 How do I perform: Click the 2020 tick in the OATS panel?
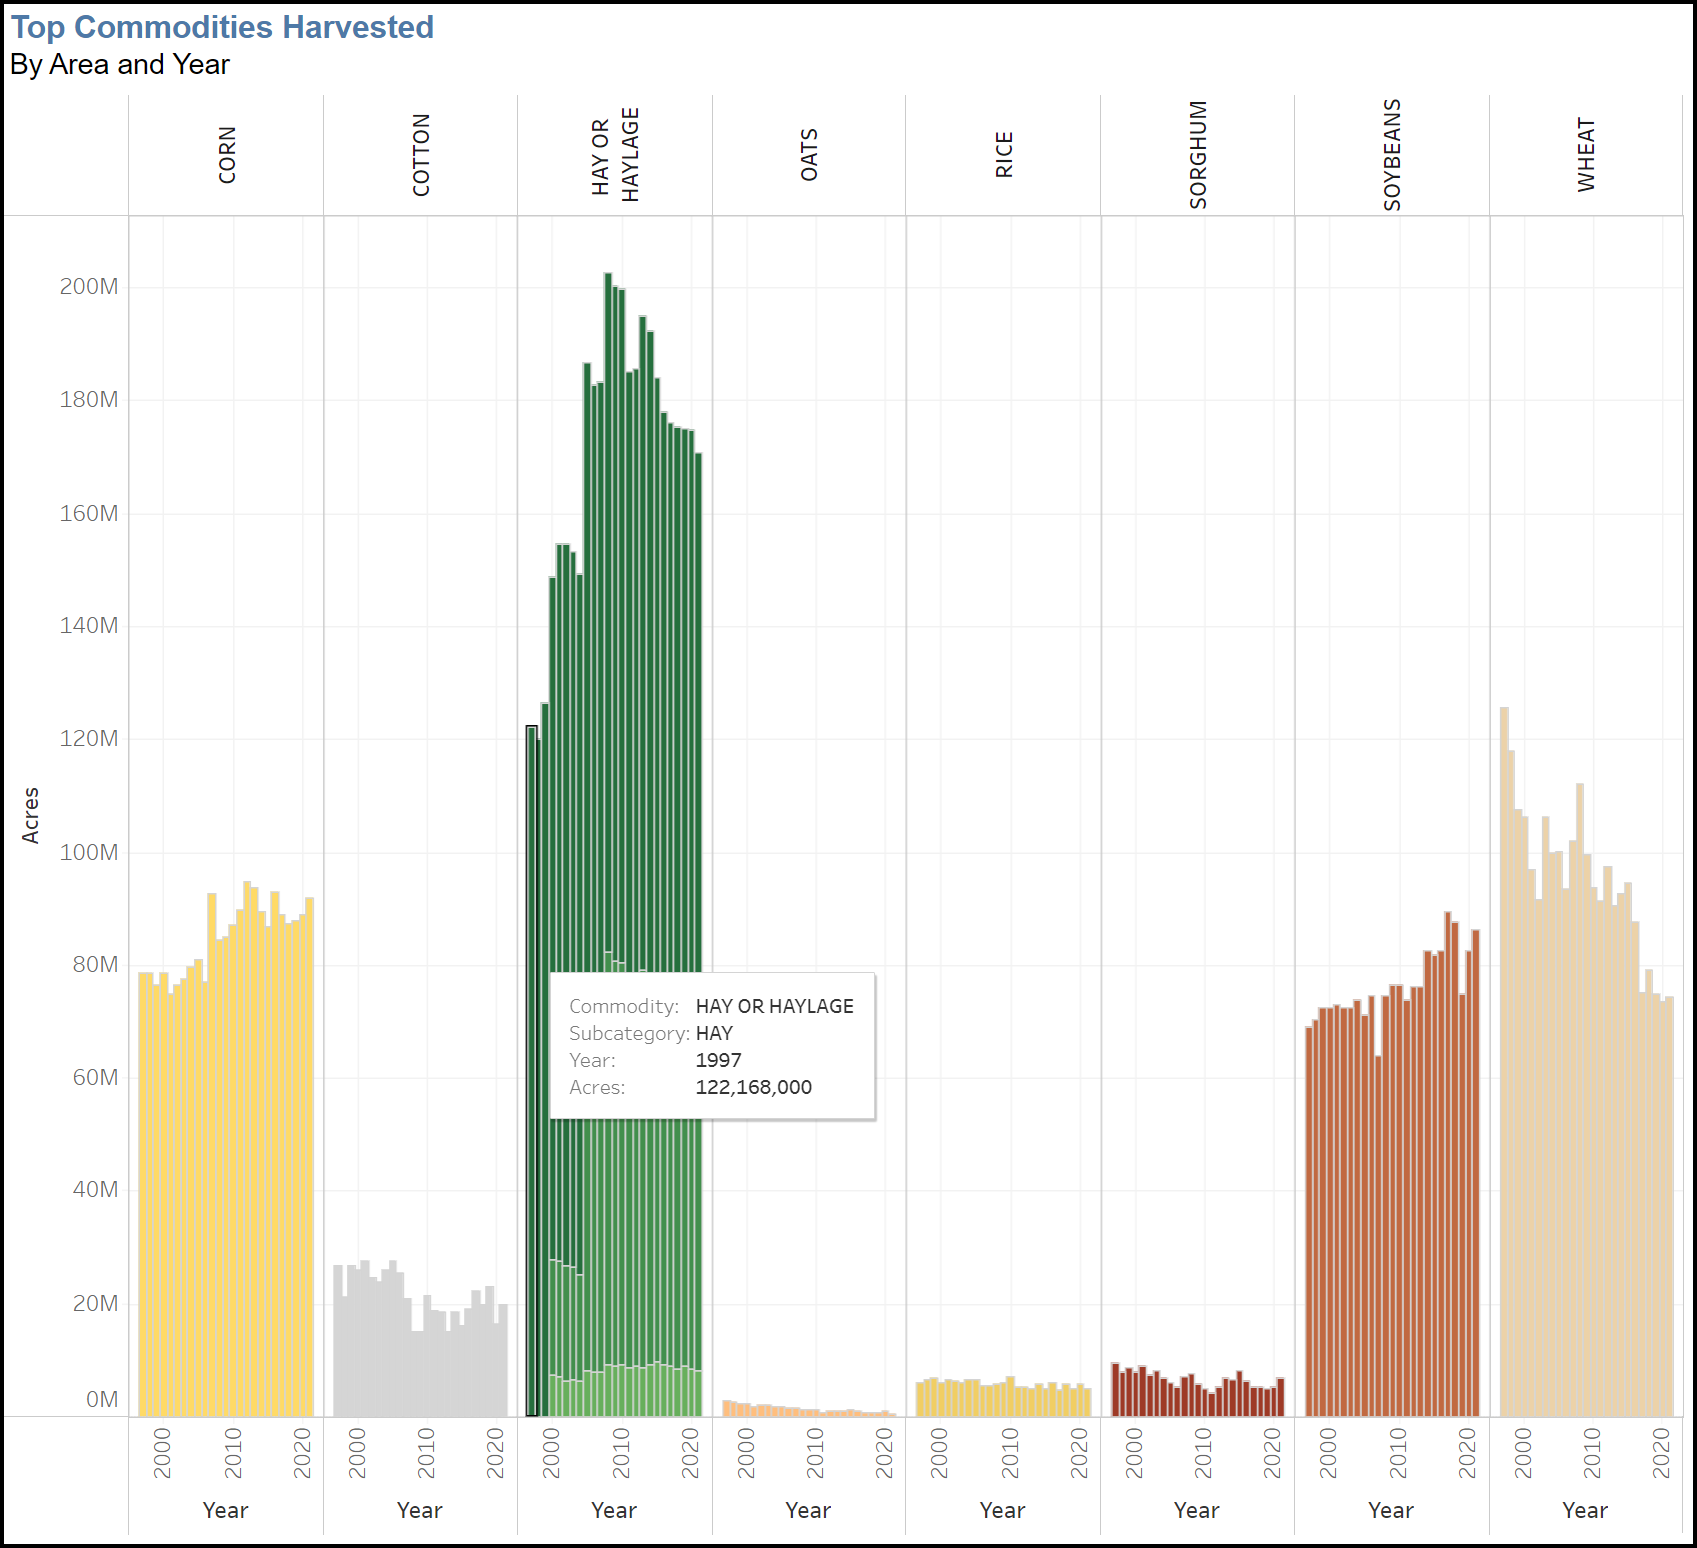tap(884, 1453)
